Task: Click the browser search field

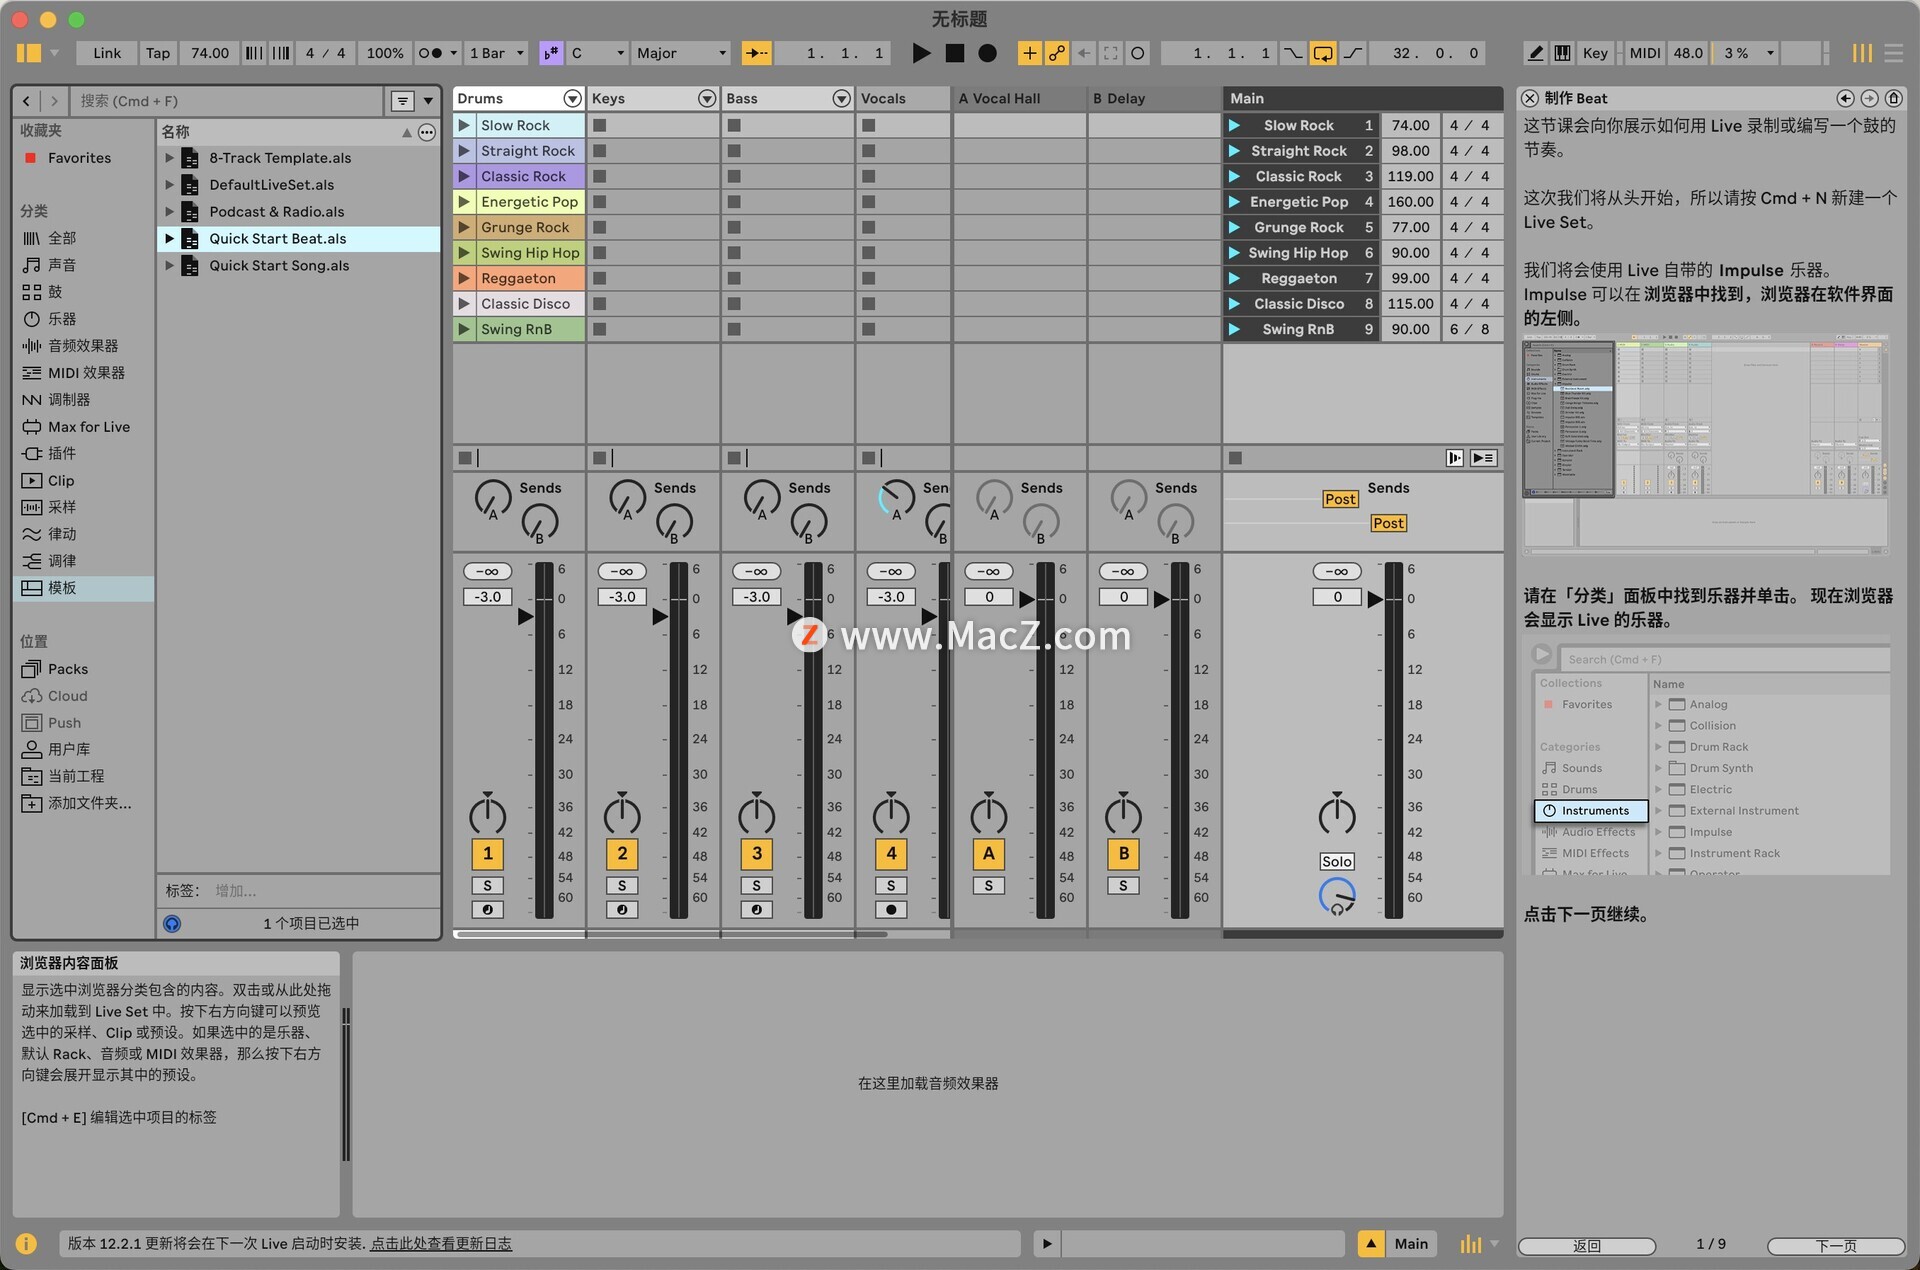Action: pyautogui.click(x=225, y=101)
